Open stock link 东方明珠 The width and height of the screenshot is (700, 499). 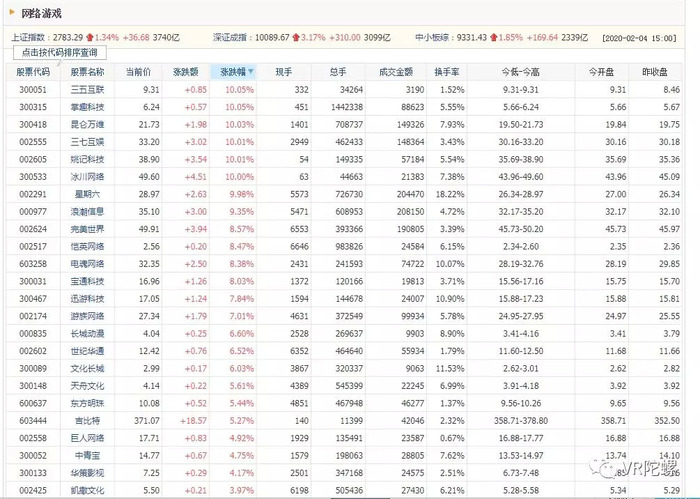(88, 403)
